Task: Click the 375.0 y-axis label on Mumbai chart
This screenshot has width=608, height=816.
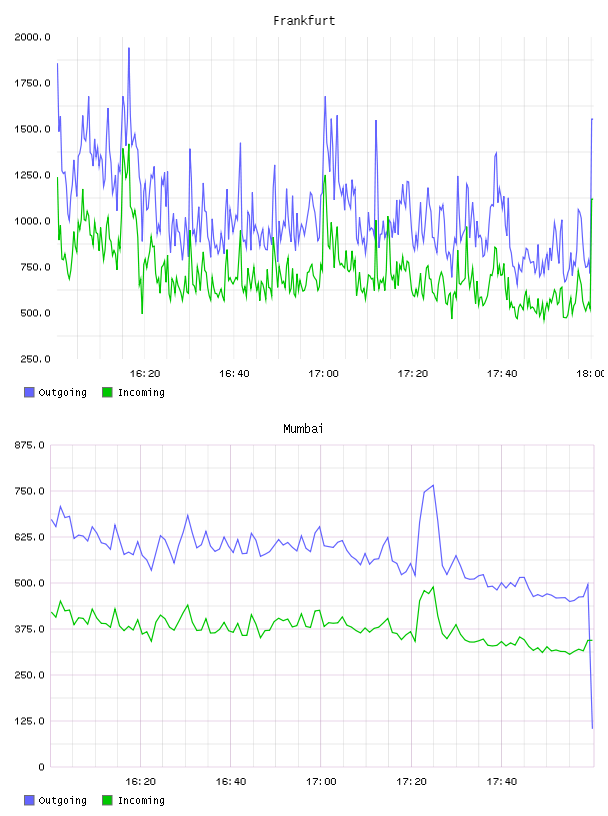Action: click(x=29, y=629)
